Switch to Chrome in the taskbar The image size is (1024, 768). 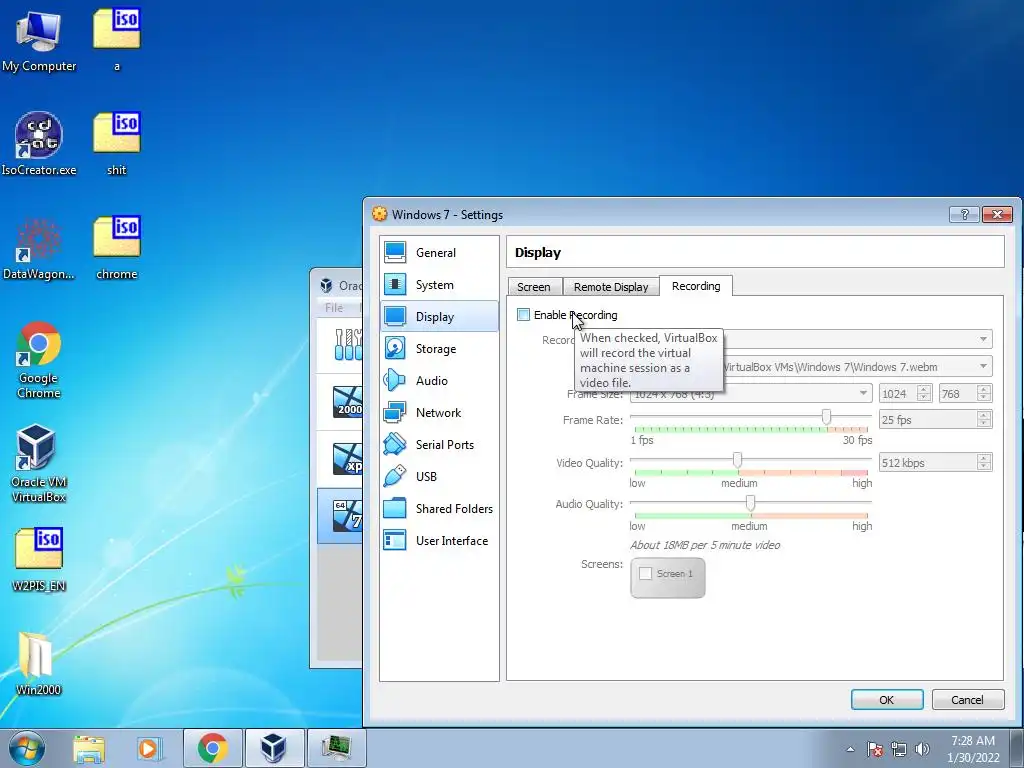[x=213, y=748]
